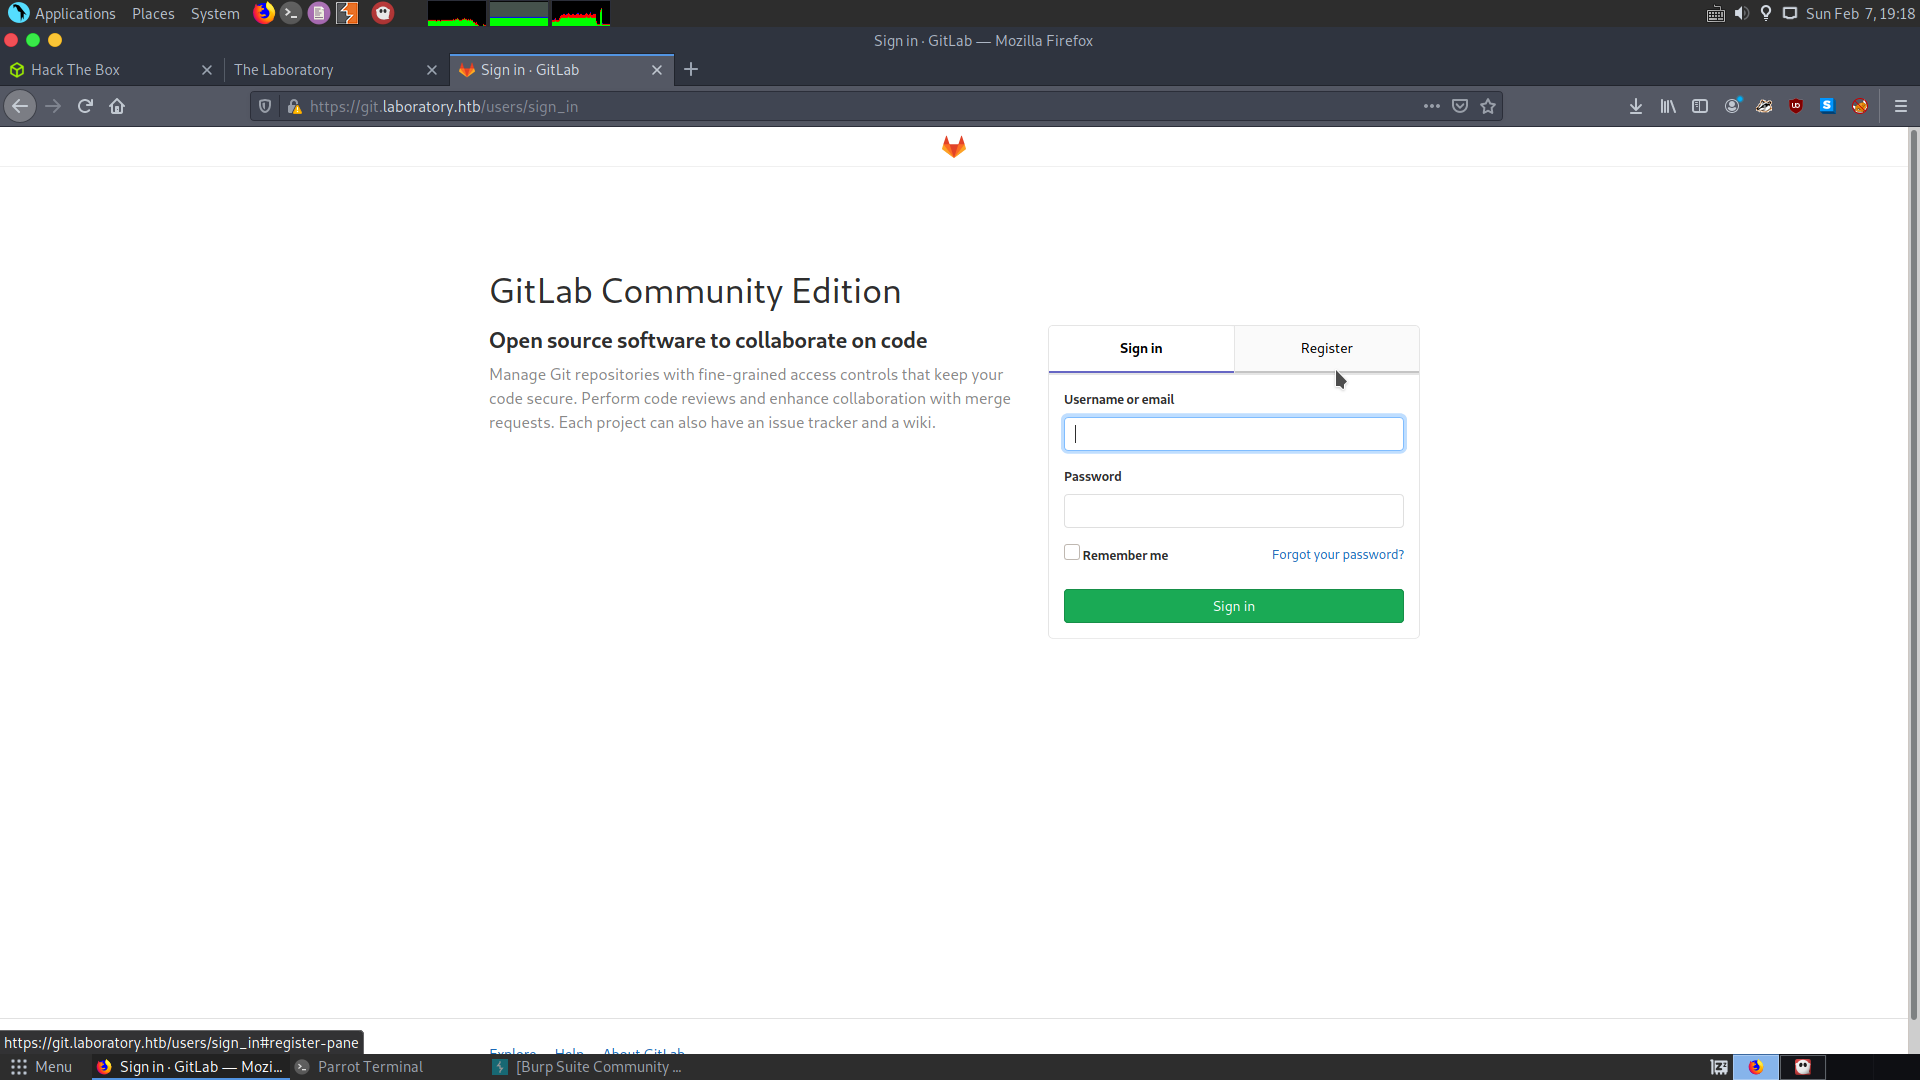Open the Firefox downloads panel

(1636, 106)
